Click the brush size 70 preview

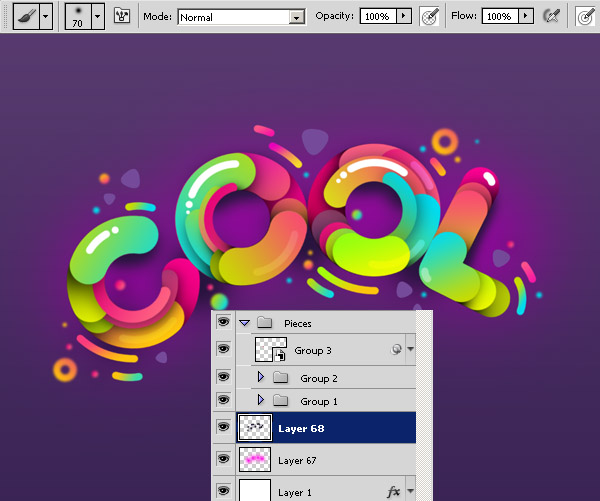78,16
